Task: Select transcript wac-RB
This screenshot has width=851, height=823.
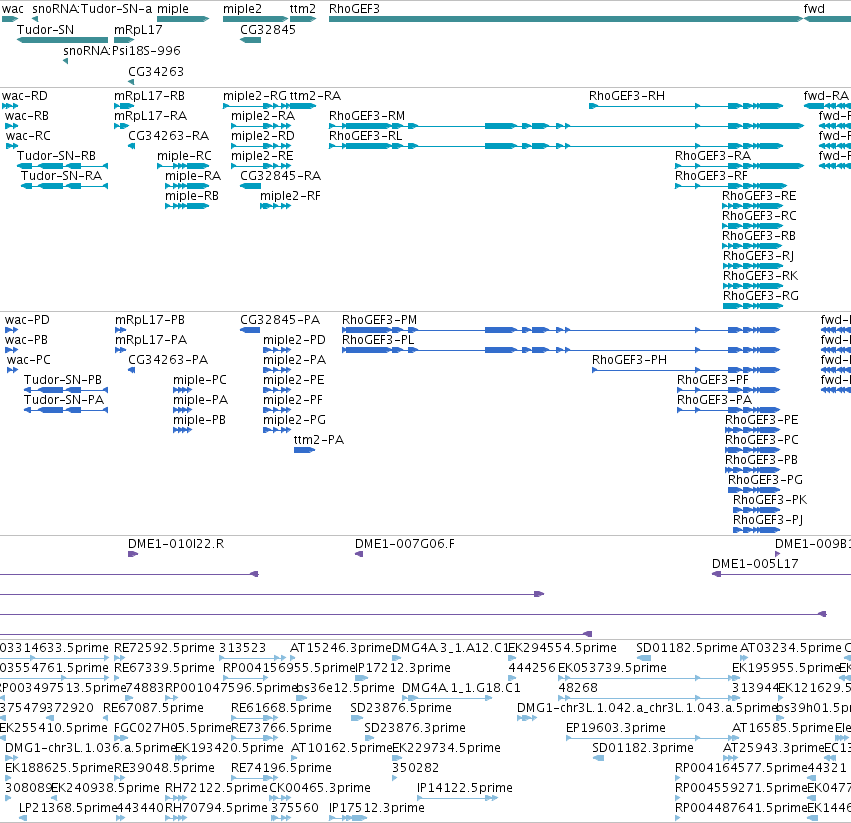Action: (27, 116)
